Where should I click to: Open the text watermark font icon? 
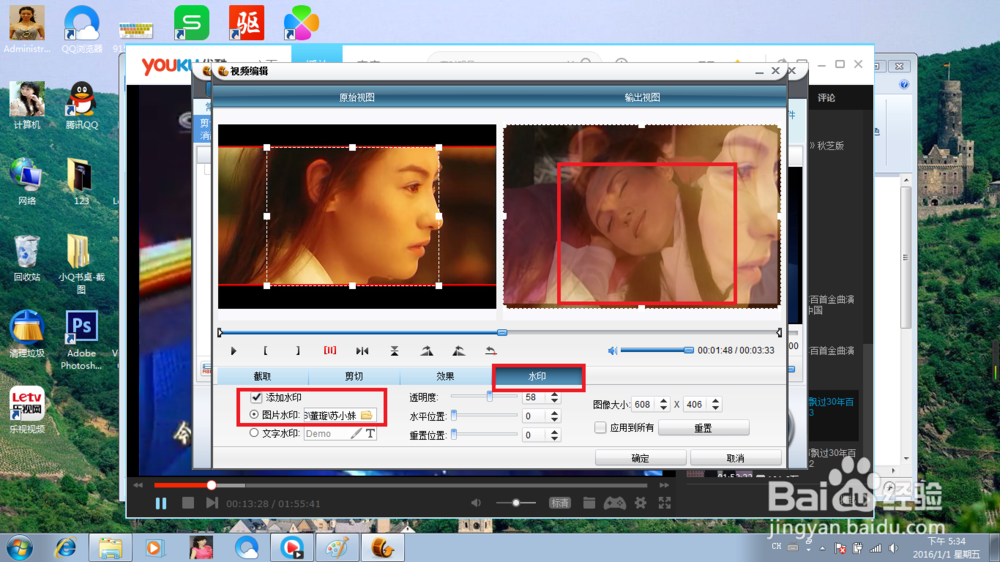(370, 434)
